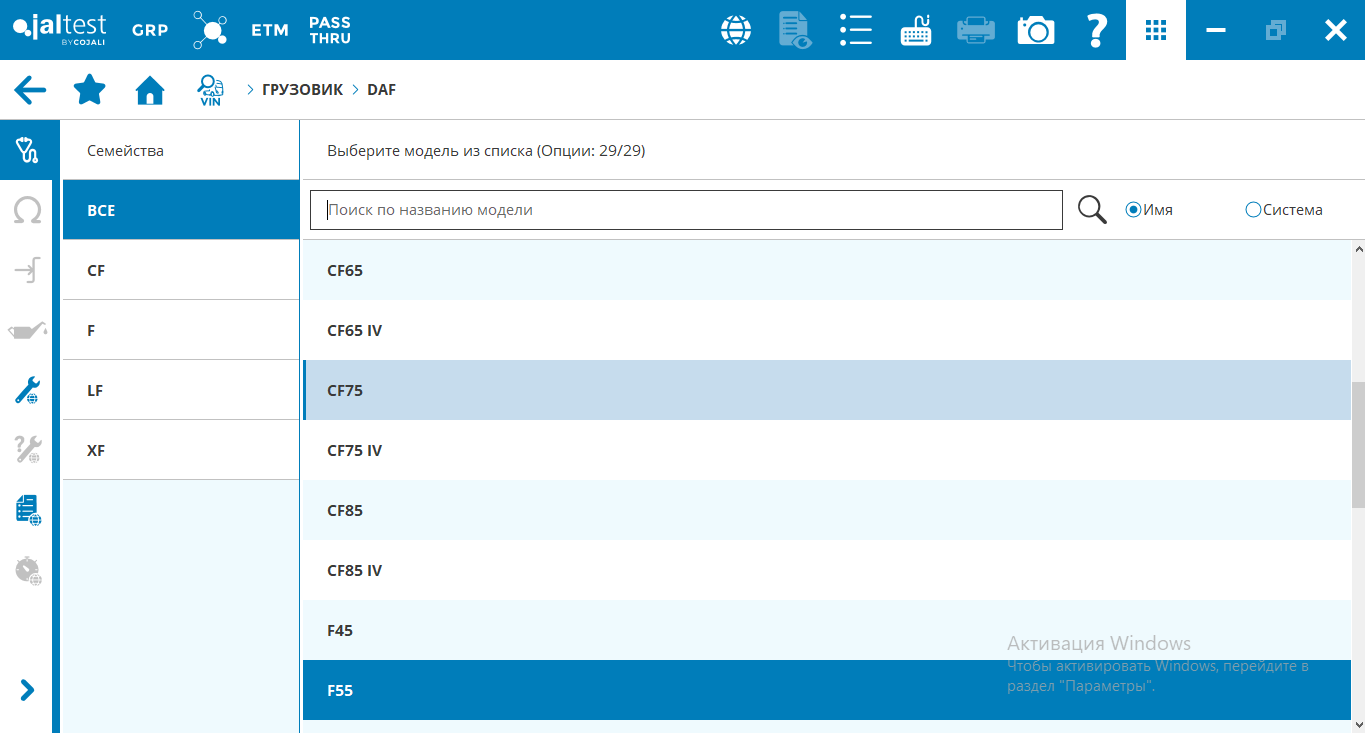Select the stethoscope diagnostics sidebar icon
Screen dimensions: 1365x733
pos(27,151)
